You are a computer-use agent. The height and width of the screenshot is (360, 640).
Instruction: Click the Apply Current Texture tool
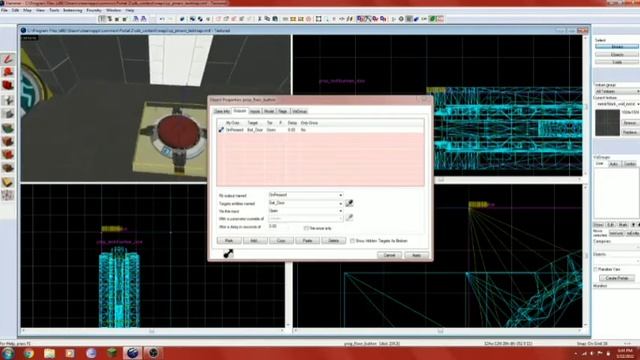[8, 141]
